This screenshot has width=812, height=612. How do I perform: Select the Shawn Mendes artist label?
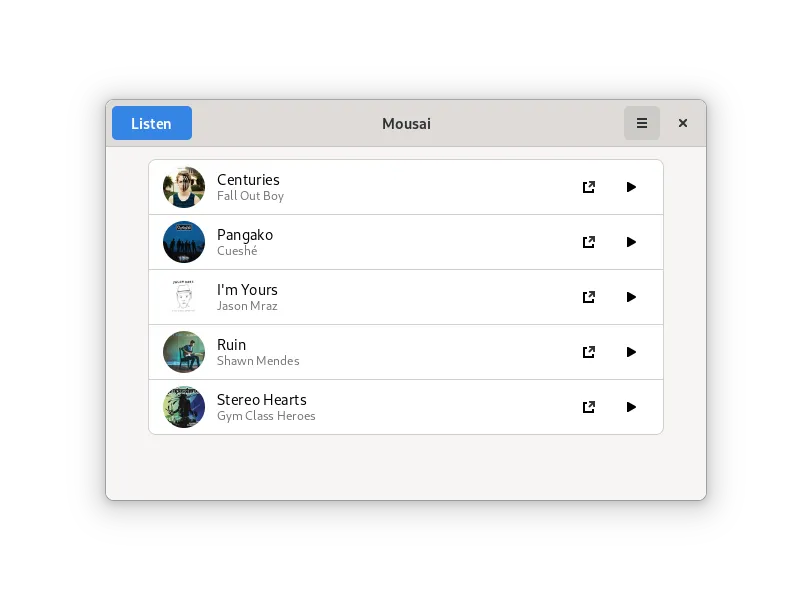click(258, 361)
